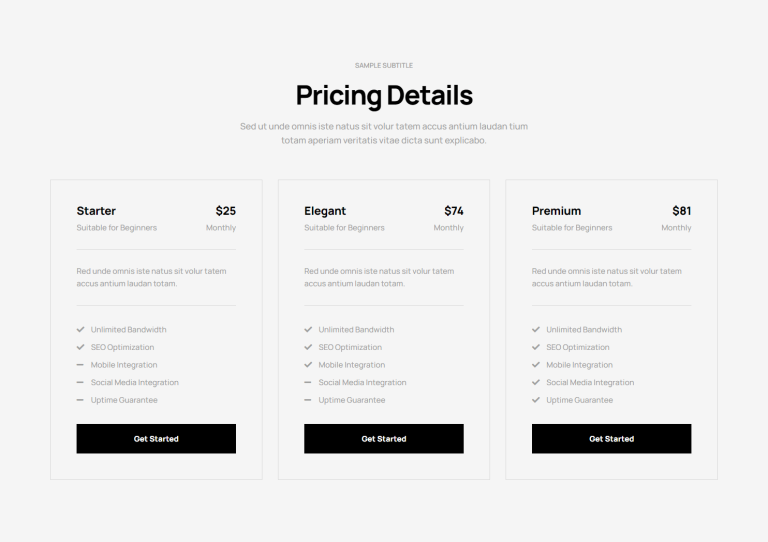The height and width of the screenshot is (542, 768).
Task: Click the Sample Subtitle text
Action: point(384,65)
